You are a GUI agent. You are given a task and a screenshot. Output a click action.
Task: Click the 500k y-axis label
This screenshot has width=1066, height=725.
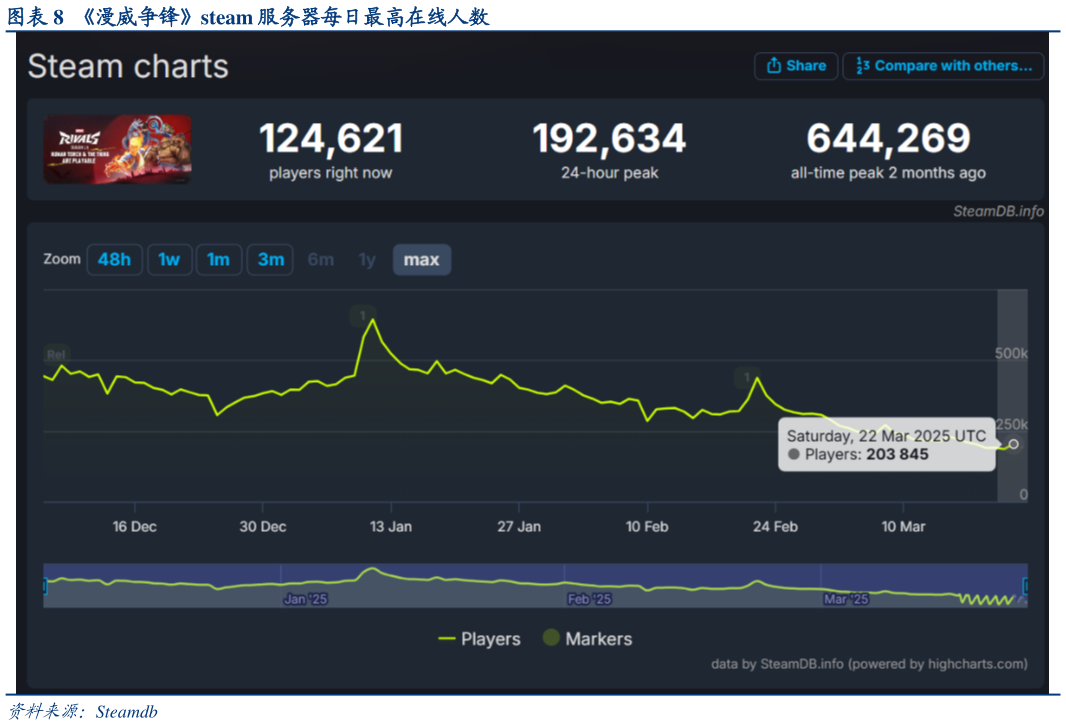1011,354
